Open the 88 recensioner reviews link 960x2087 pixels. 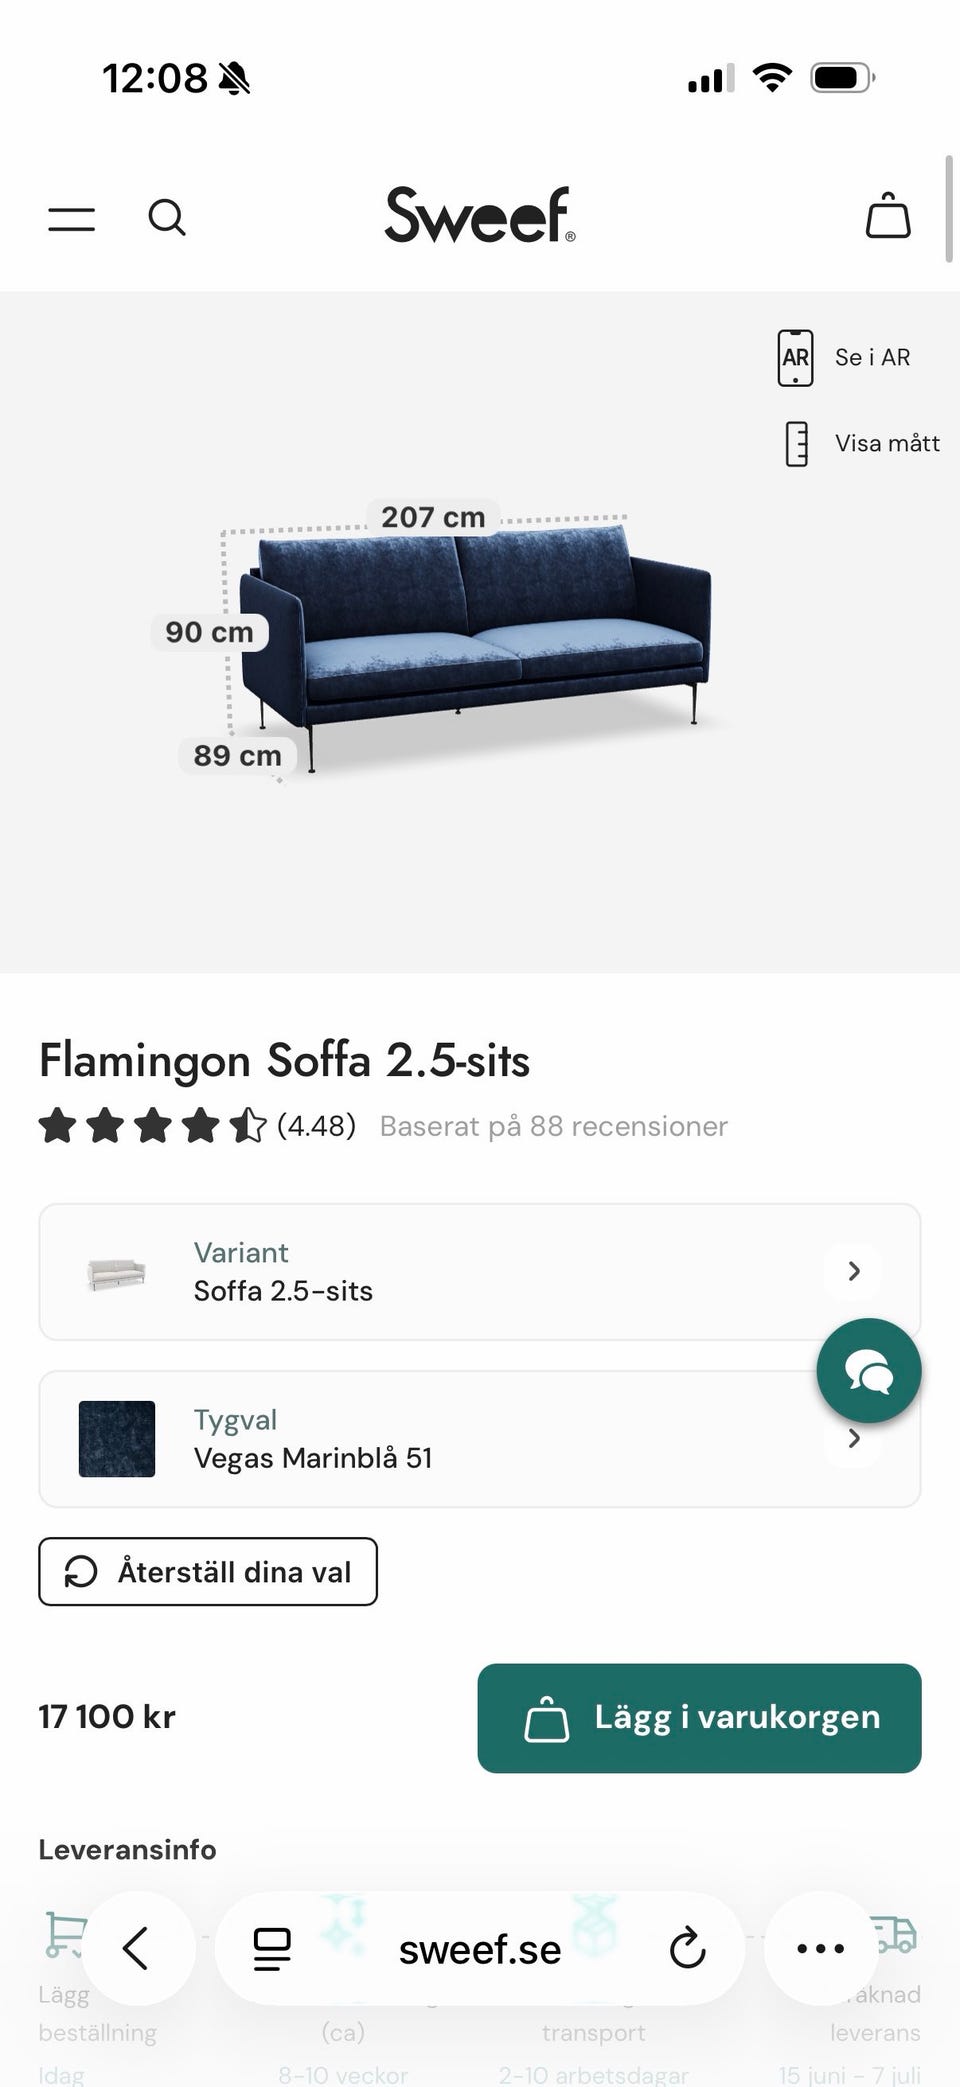tap(553, 1126)
